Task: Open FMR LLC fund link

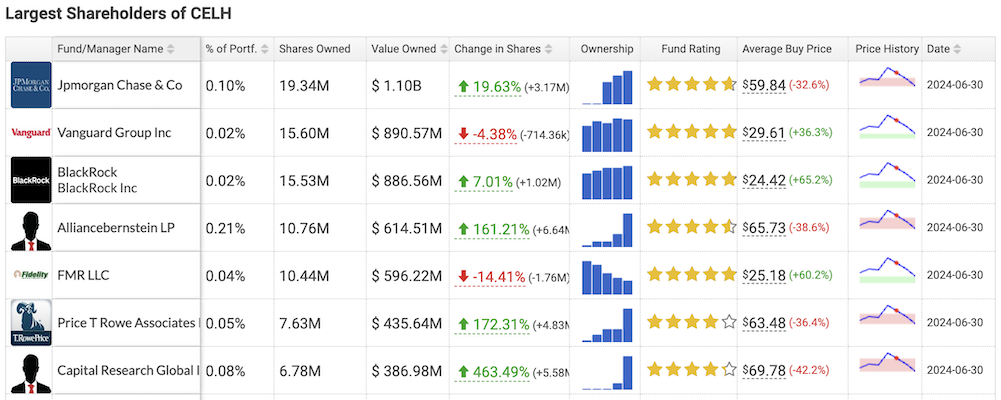Action: 83,276
